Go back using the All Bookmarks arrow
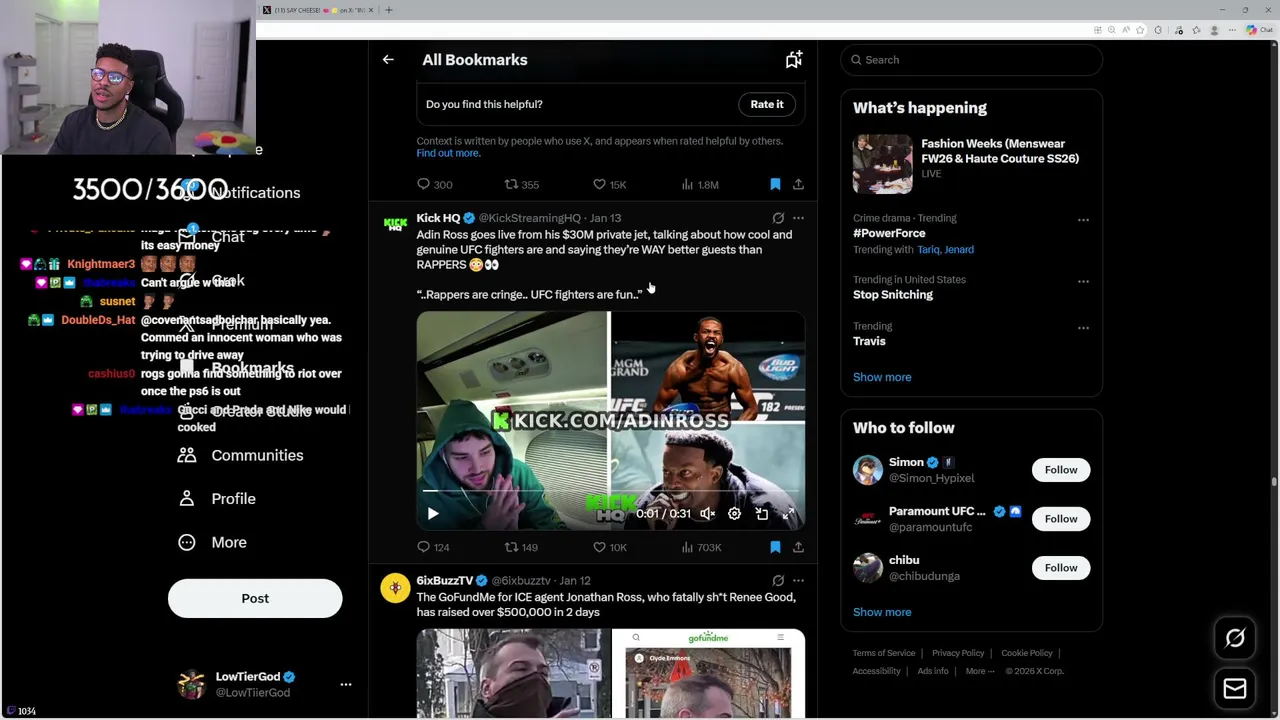The image size is (1280, 720). (388, 60)
